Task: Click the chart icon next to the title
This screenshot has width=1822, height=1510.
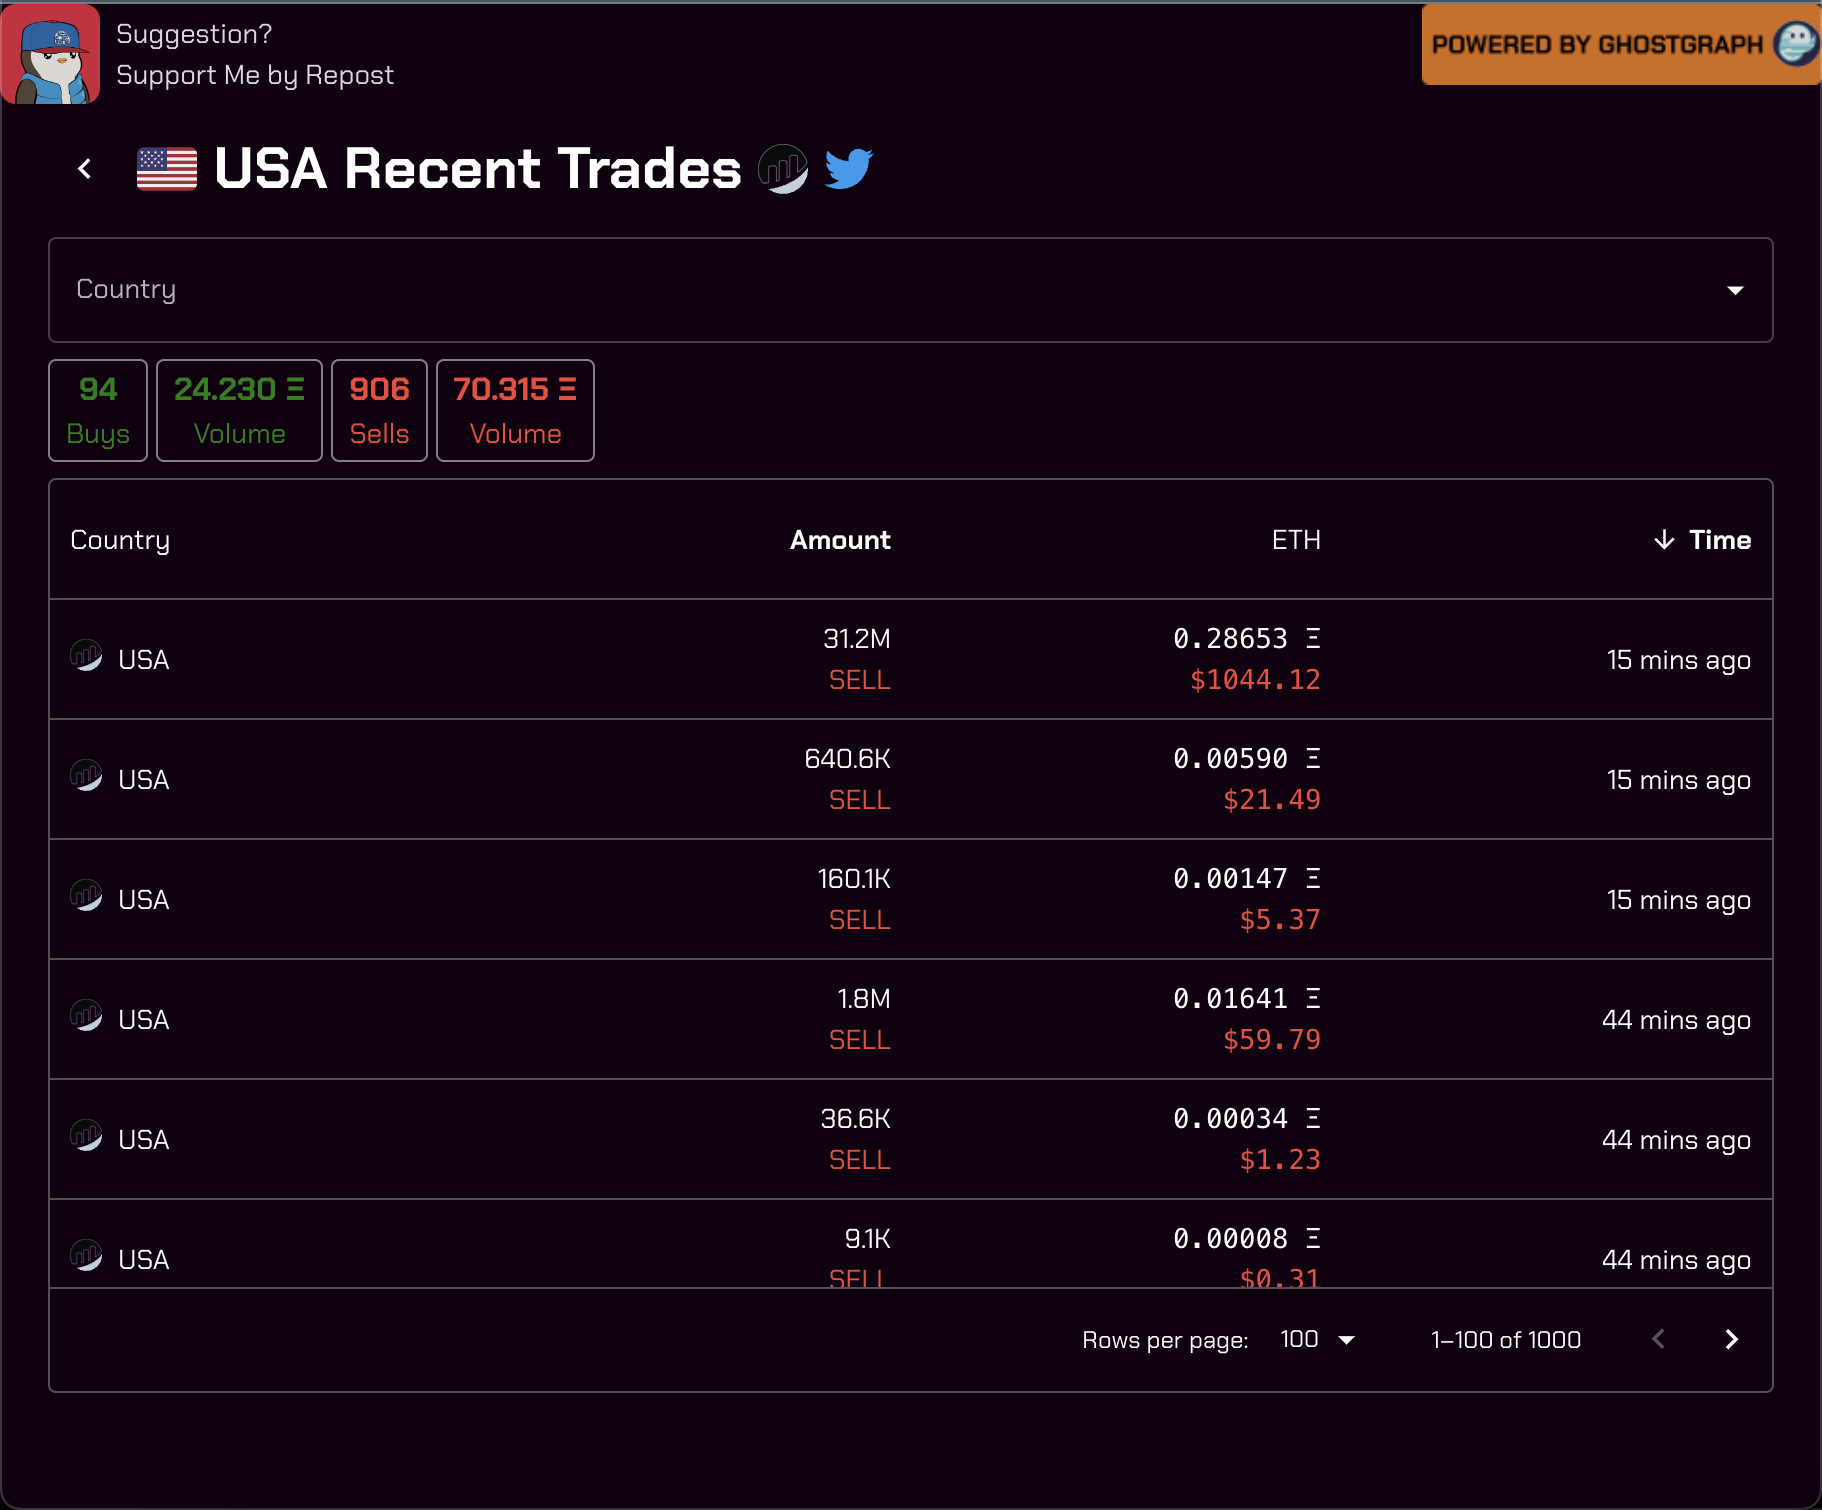Action: 782,168
